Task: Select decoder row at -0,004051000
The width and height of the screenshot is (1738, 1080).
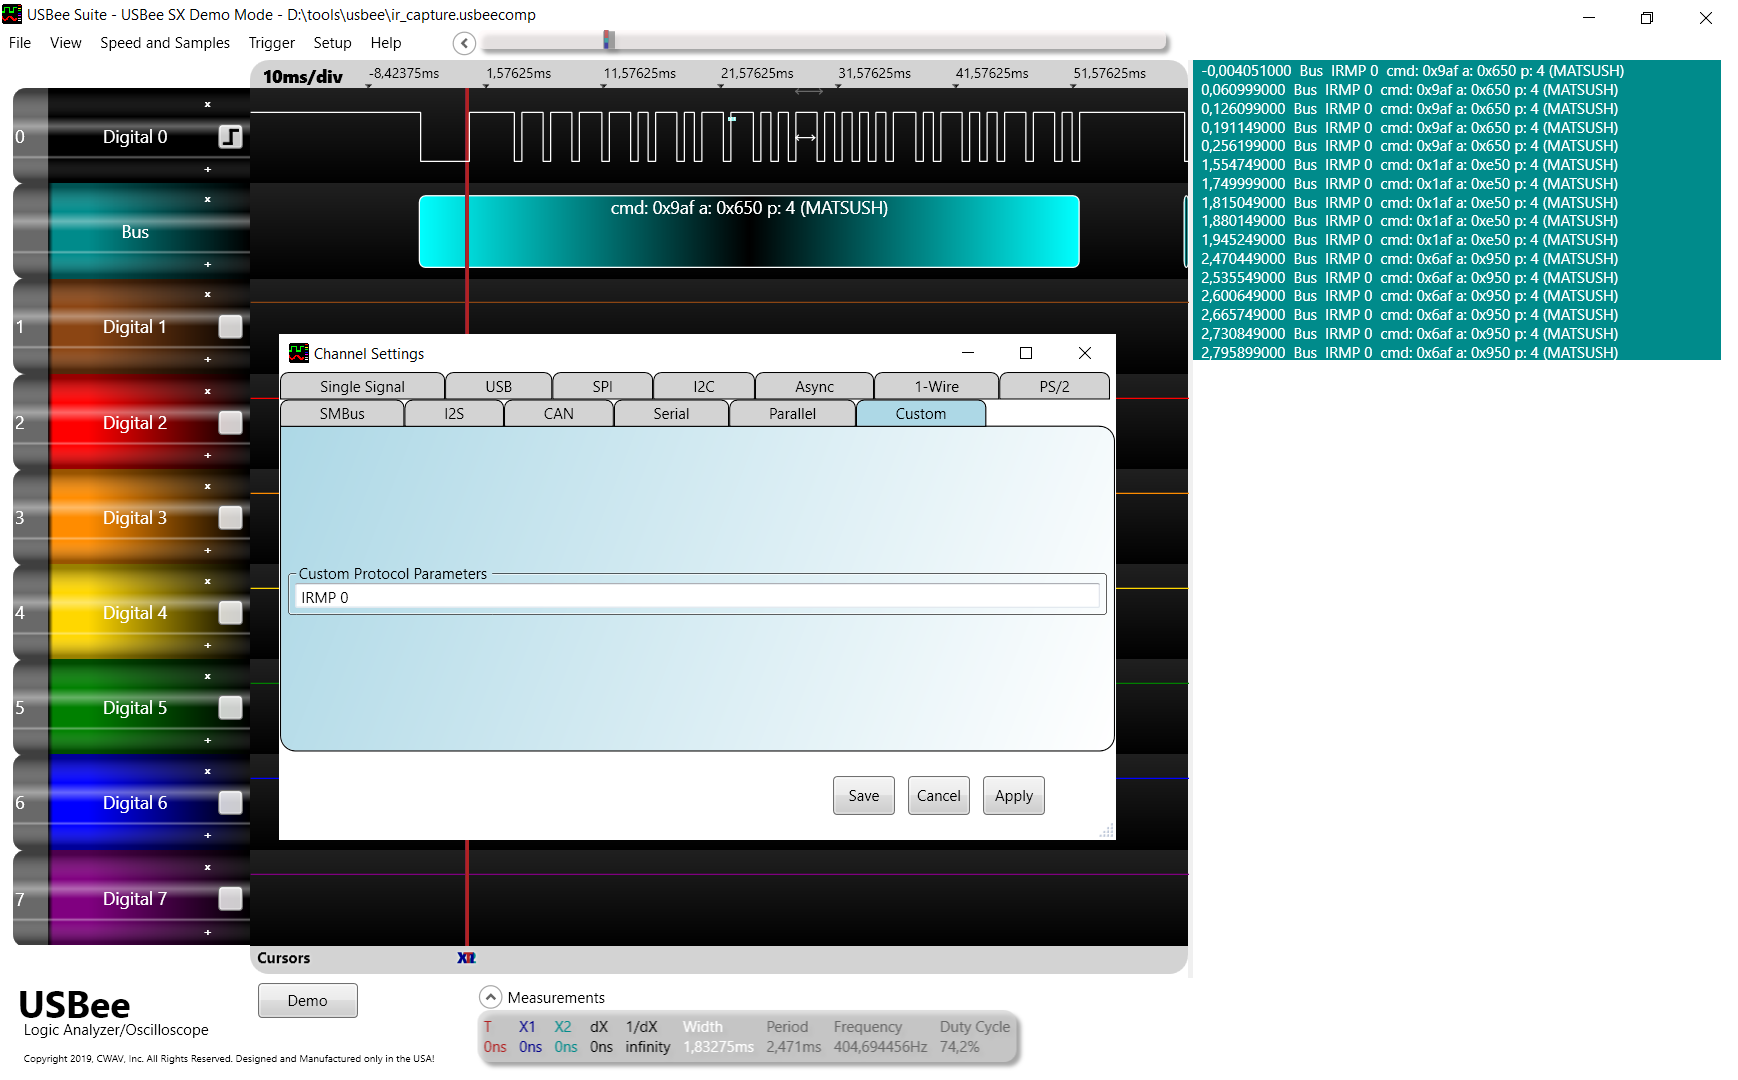Action: point(1412,71)
